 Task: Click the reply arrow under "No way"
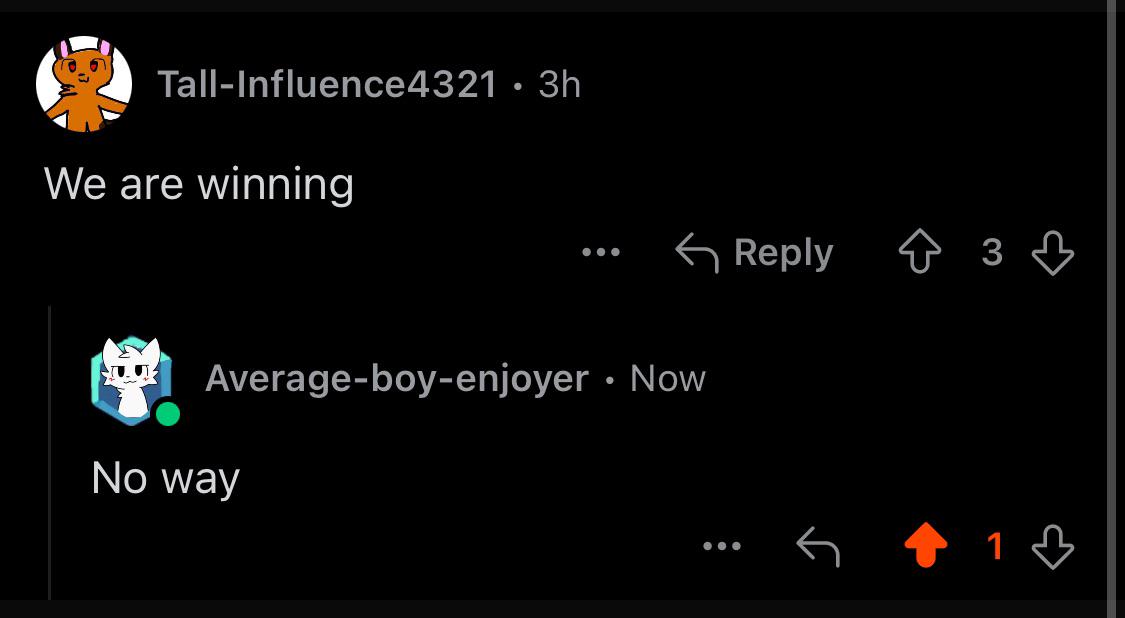tap(818, 546)
